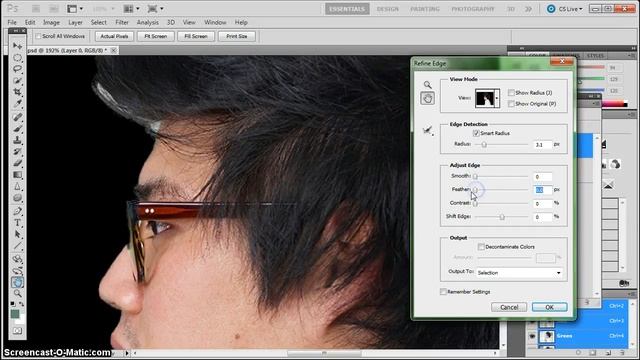Open the Layer menu
Screen dimensions: 640x360
[x=75, y=22]
